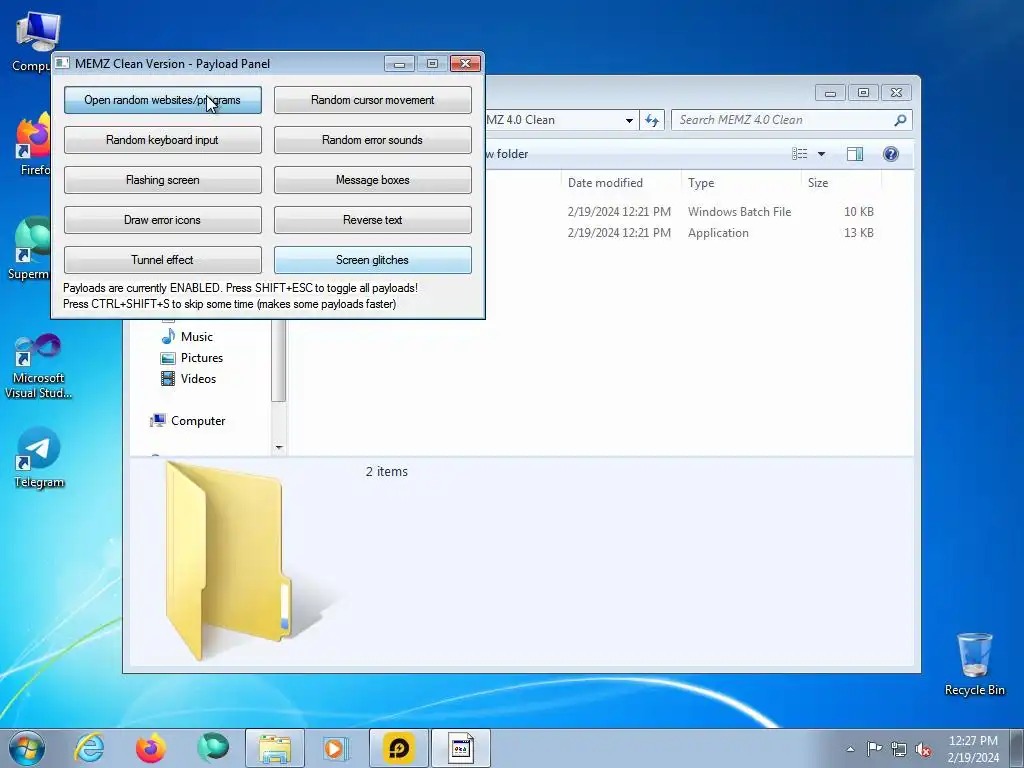Toggle the Tunnel effect payload
Image resolution: width=1024 pixels, height=768 pixels.
[x=163, y=259]
